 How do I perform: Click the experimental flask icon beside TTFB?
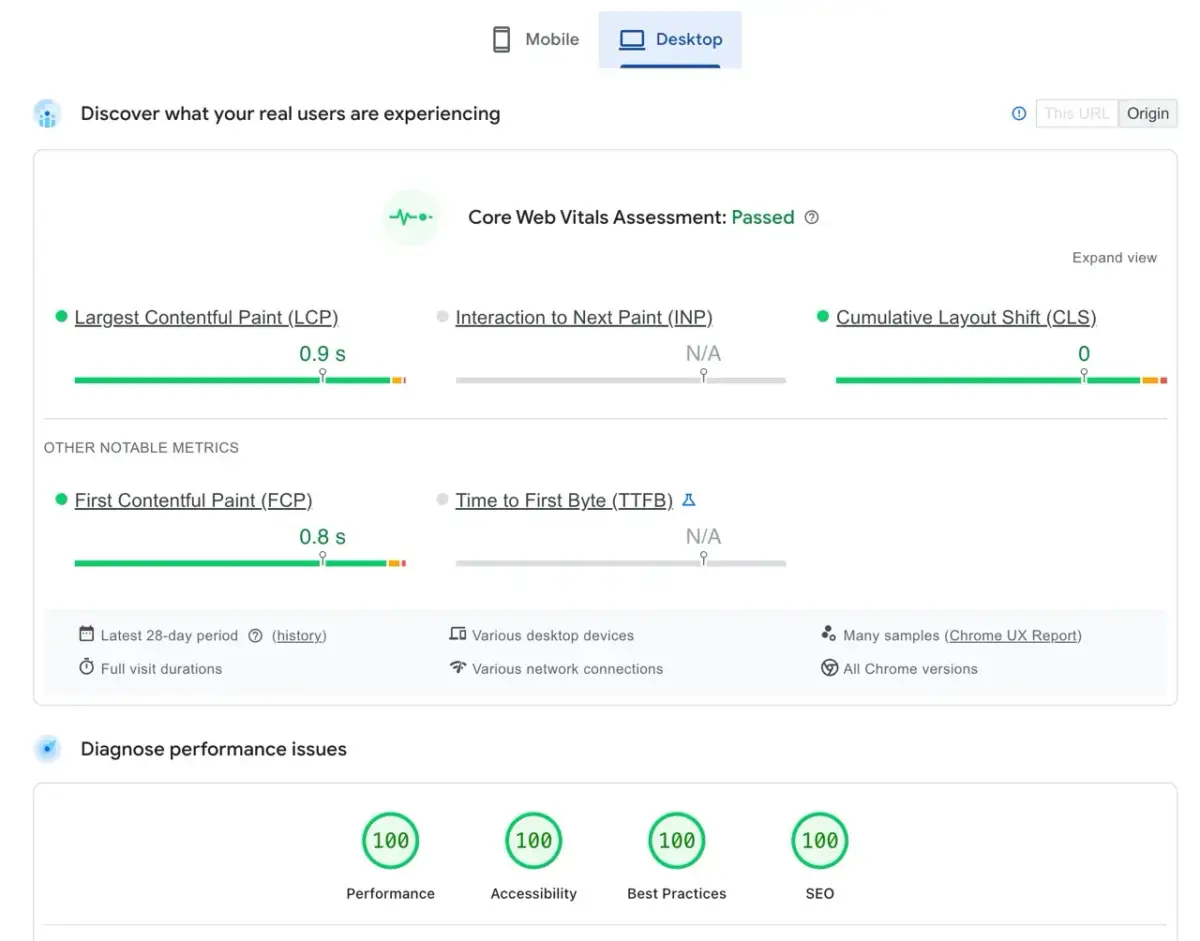click(x=689, y=500)
